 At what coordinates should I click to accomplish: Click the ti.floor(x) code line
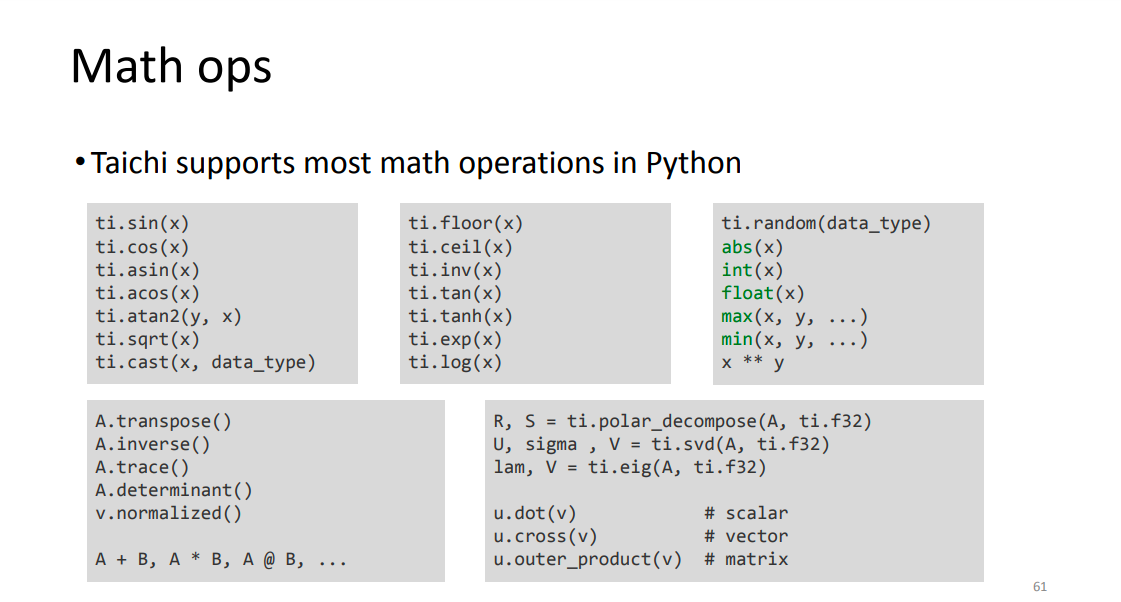click(x=465, y=224)
